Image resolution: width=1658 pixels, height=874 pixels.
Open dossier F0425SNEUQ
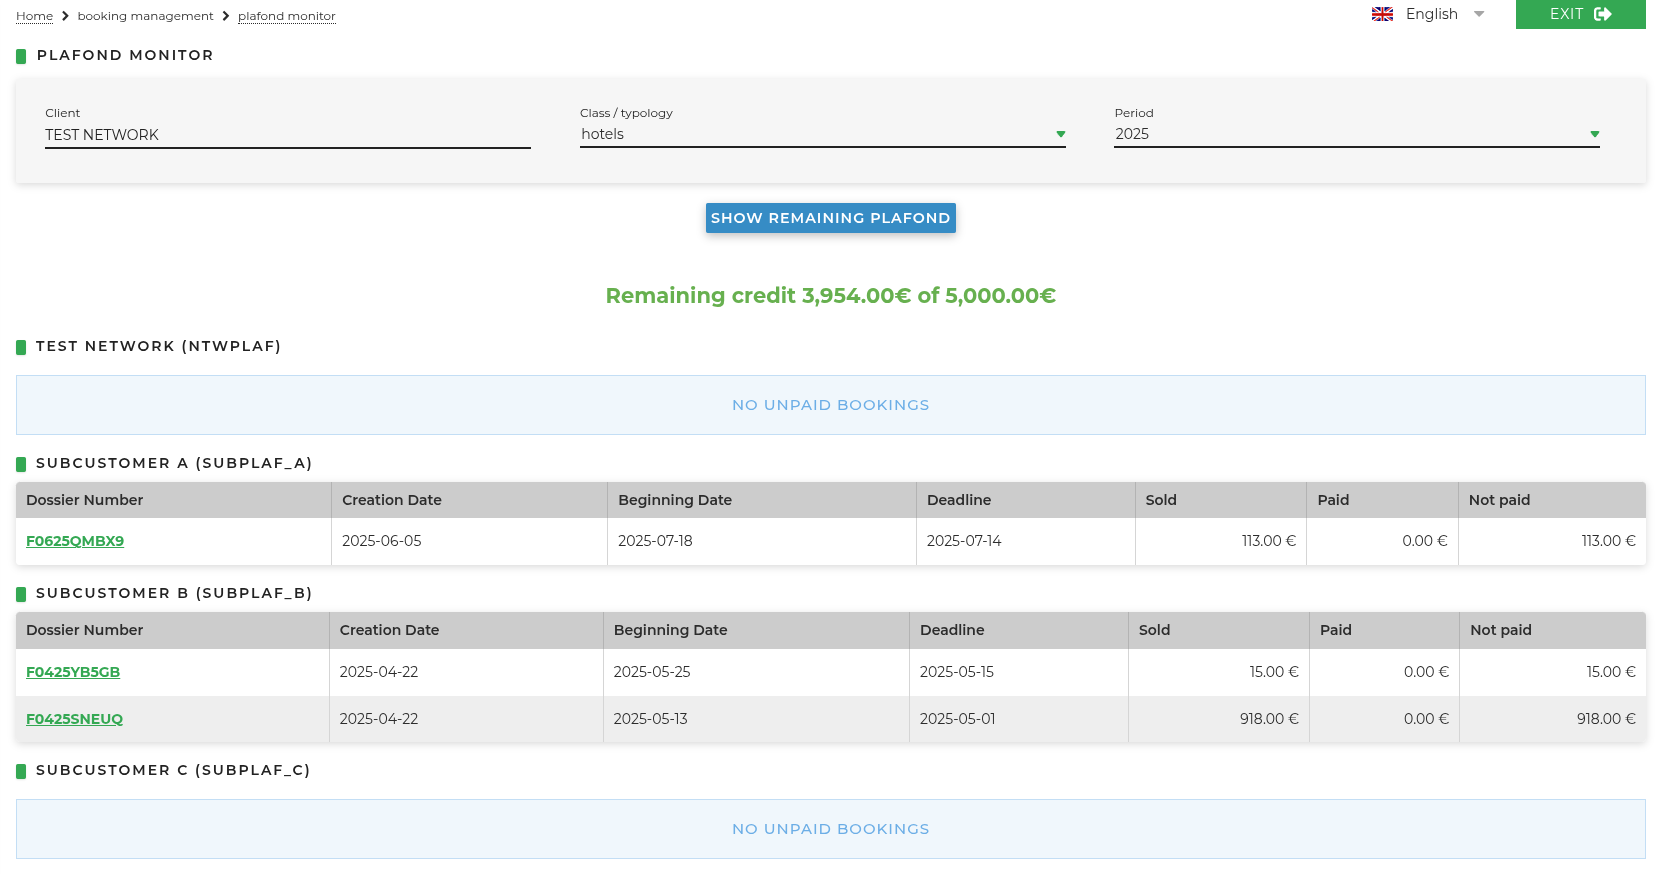coord(74,719)
